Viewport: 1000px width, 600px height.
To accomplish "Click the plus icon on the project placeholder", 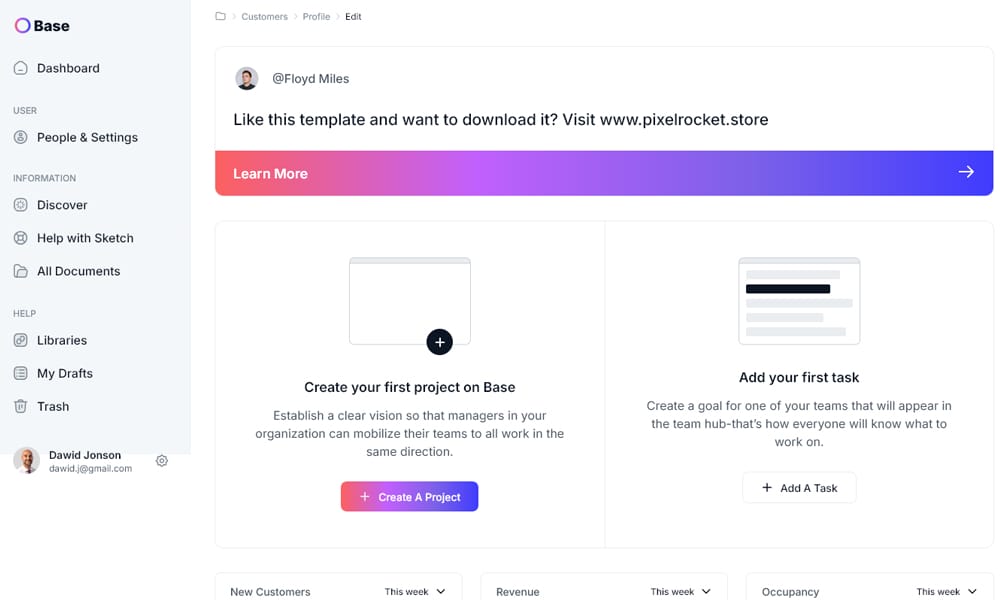I will point(440,342).
